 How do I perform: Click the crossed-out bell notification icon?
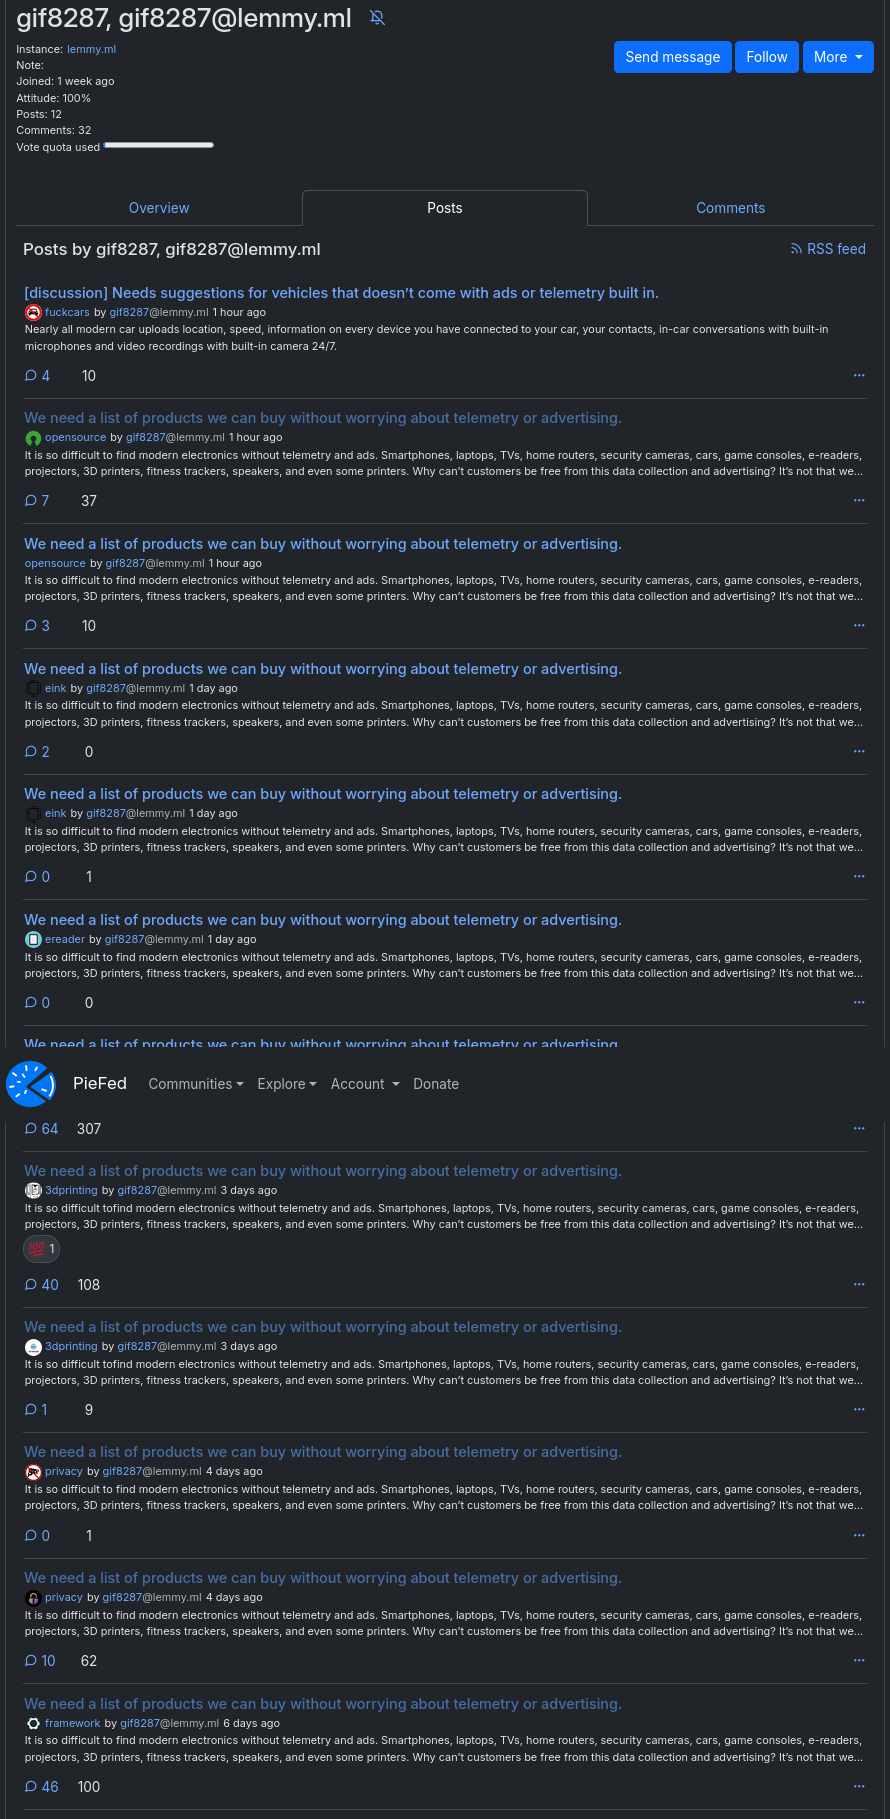377,18
